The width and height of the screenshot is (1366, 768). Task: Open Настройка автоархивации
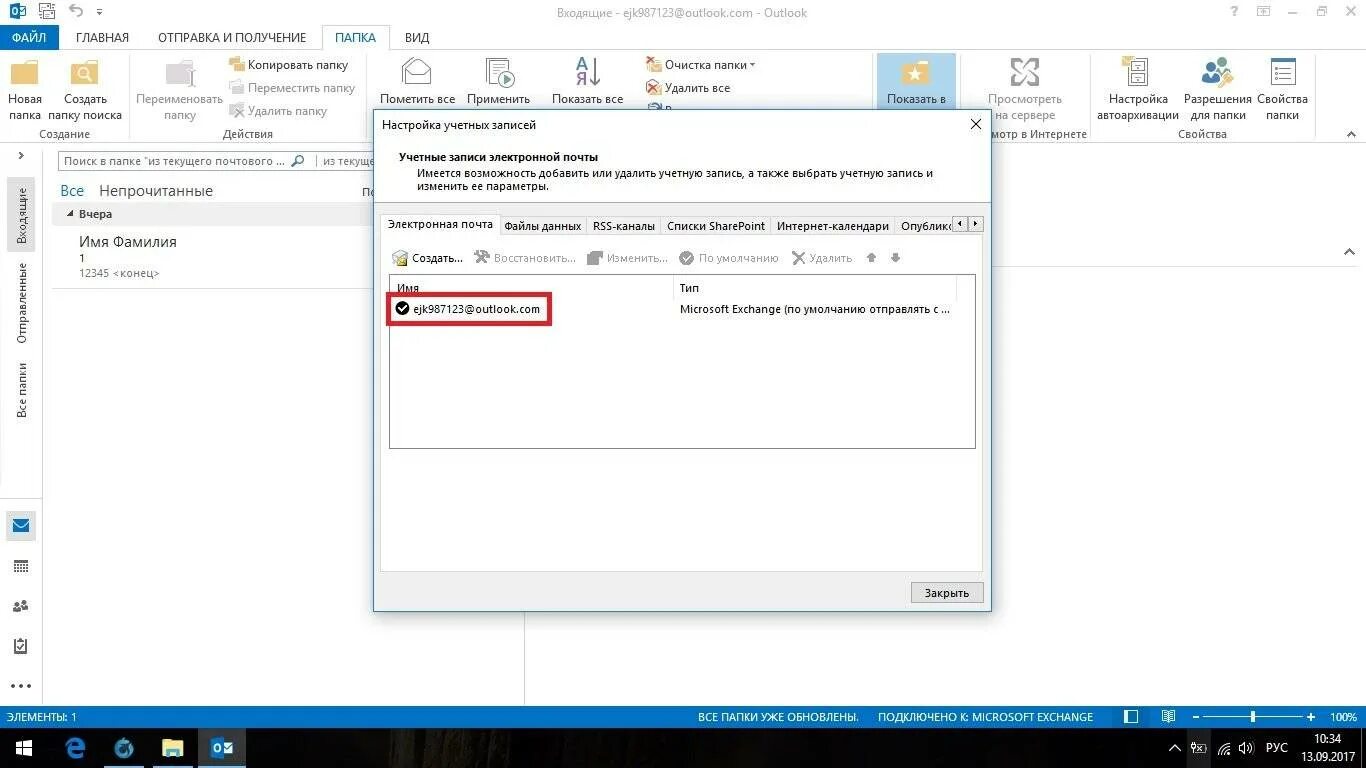point(1138,89)
